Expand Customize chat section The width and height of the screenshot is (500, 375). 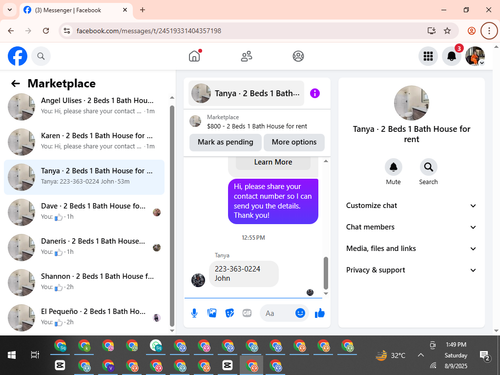tap(411, 206)
